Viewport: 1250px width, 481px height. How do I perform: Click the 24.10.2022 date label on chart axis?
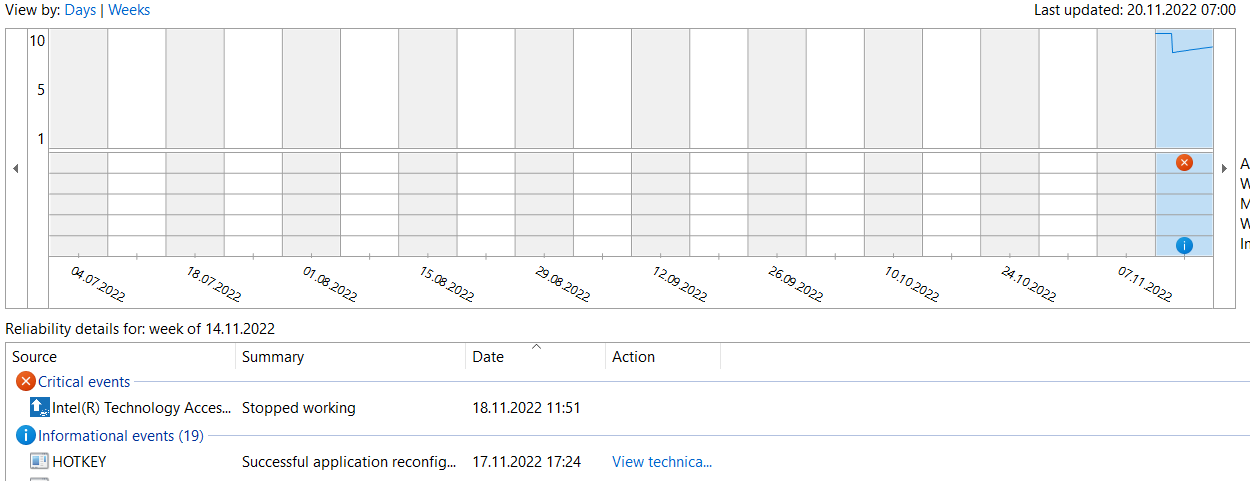pyautogui.click(x=1028, y=284)
